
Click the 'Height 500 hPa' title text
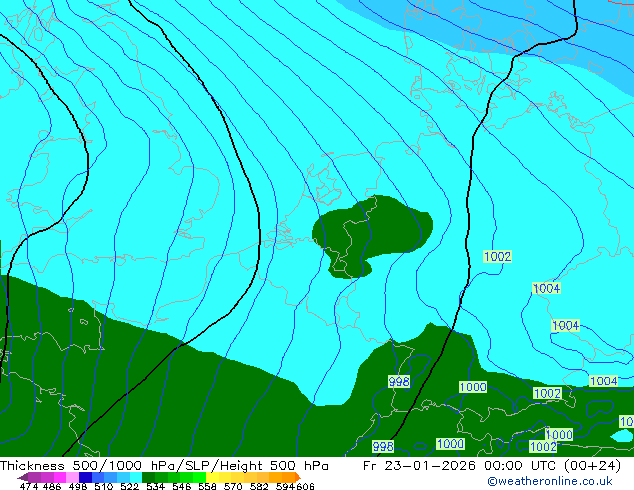(x=274, y=466)
